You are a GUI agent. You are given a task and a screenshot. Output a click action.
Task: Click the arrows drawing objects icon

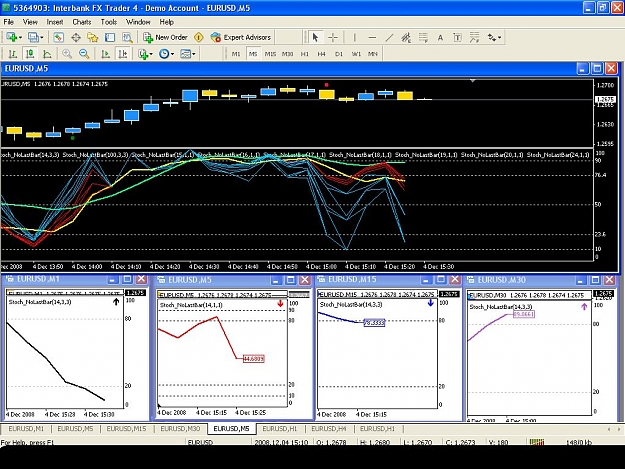tap(491, 37)
